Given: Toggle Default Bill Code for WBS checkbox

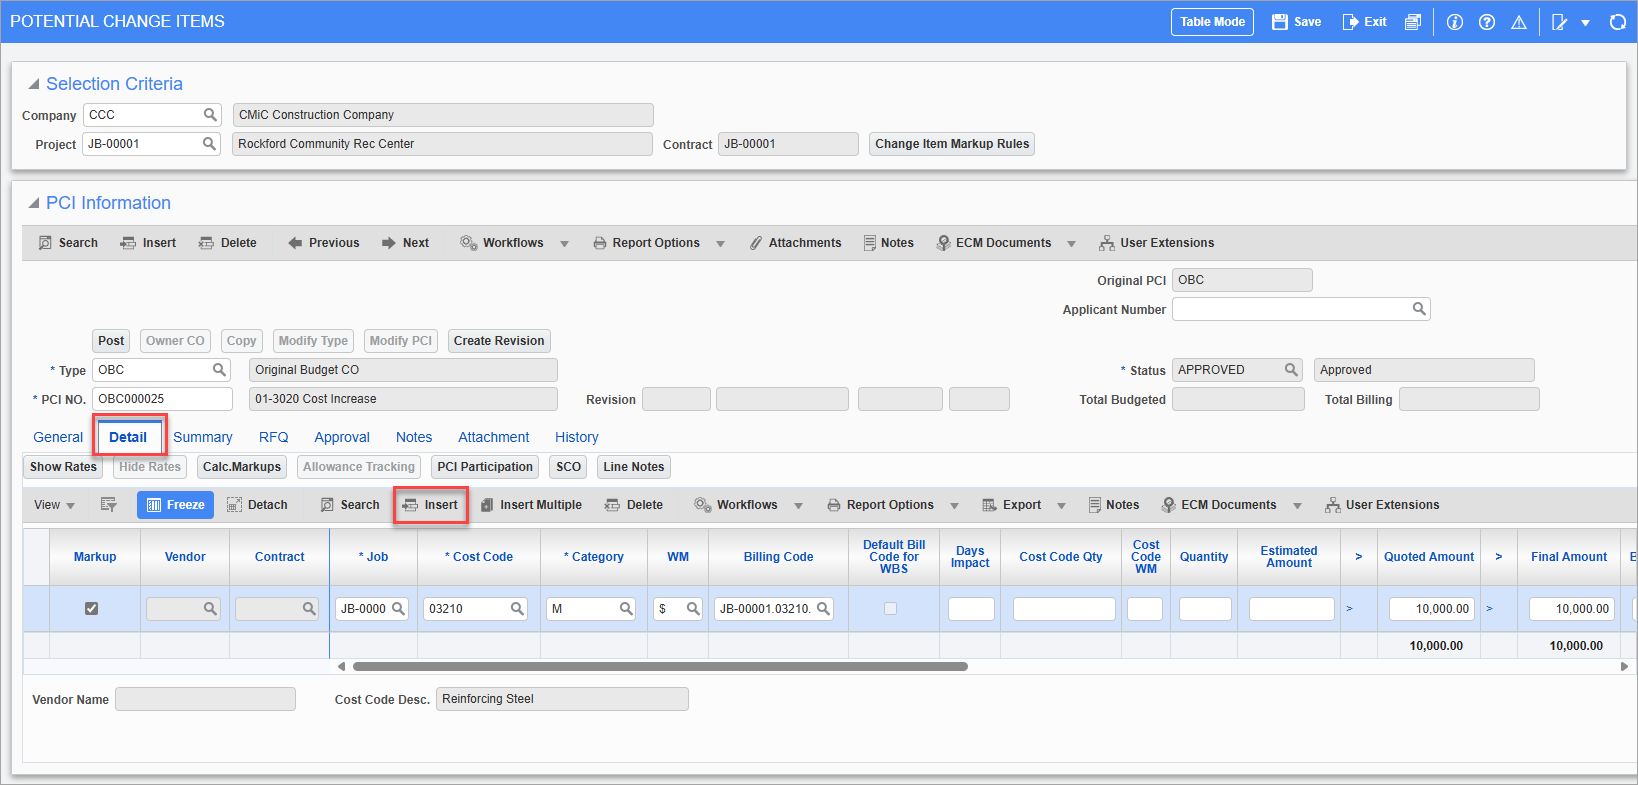Looking at the screenshot, I should pos(891,608).
